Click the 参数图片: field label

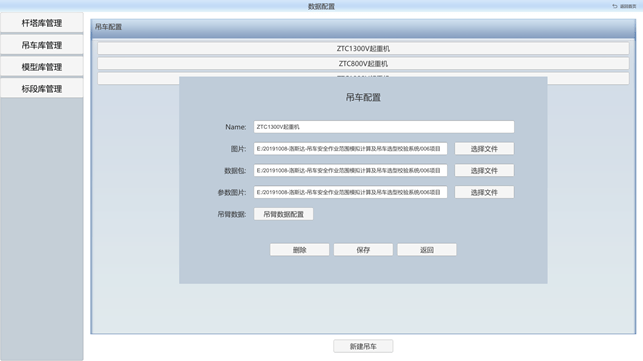click(232, 192)
